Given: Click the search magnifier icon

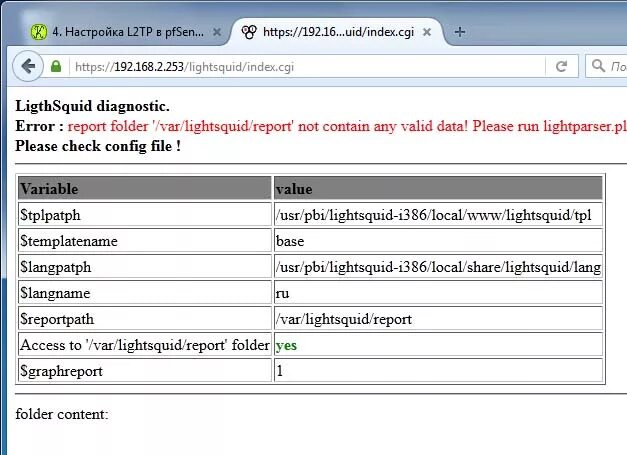Looking at the screenshot, I should pos(598,66).
